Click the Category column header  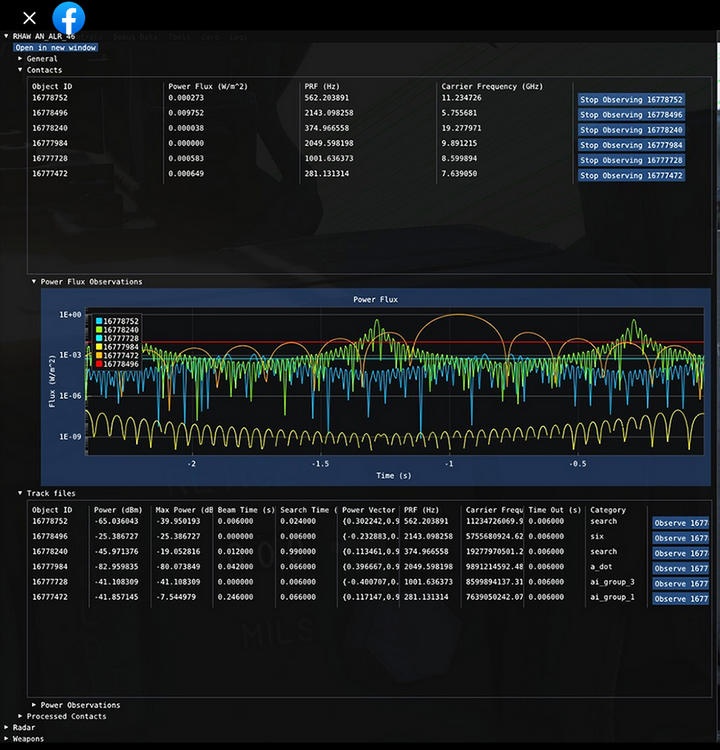608,510
